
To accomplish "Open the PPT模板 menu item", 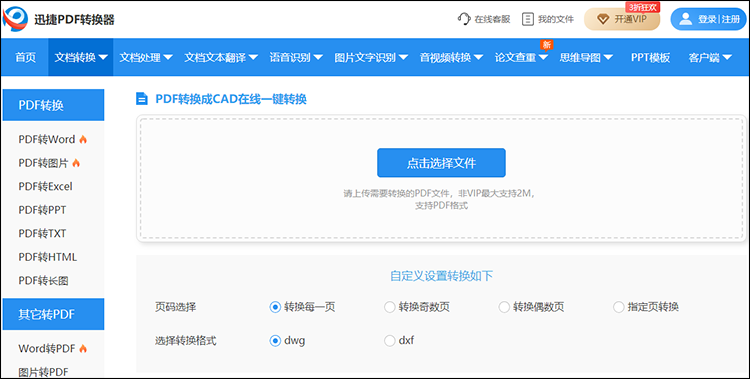I will tap(650, 57).
